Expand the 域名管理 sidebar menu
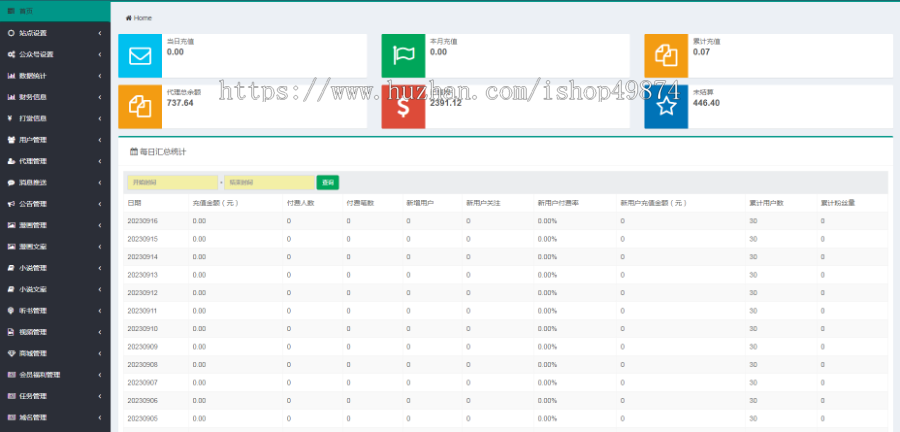This screenshot has height=432, width=900. [x=54, y=417]
